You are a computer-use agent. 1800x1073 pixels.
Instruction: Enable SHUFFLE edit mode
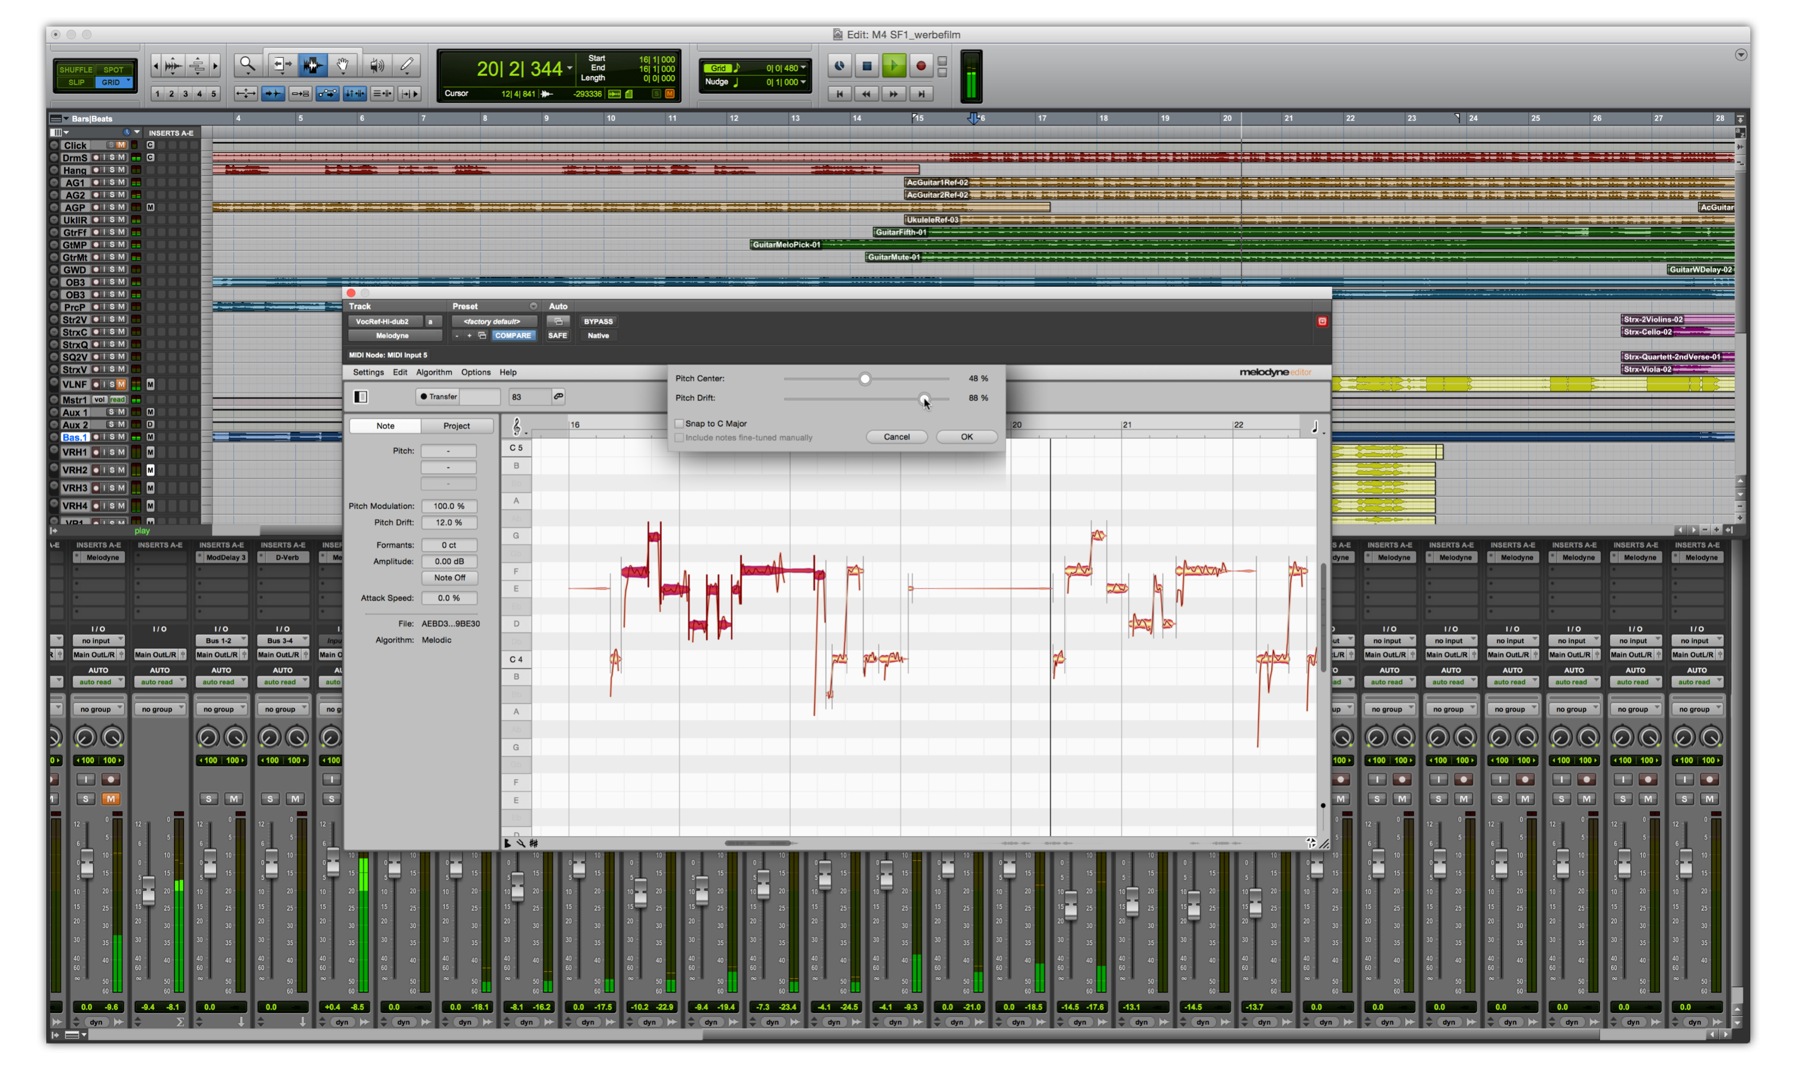pyautogui.click(x=75, y=69)
